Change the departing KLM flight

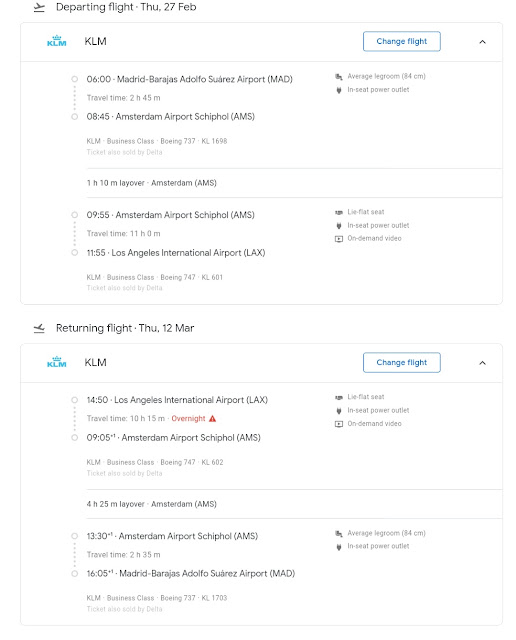pos(402,41)
